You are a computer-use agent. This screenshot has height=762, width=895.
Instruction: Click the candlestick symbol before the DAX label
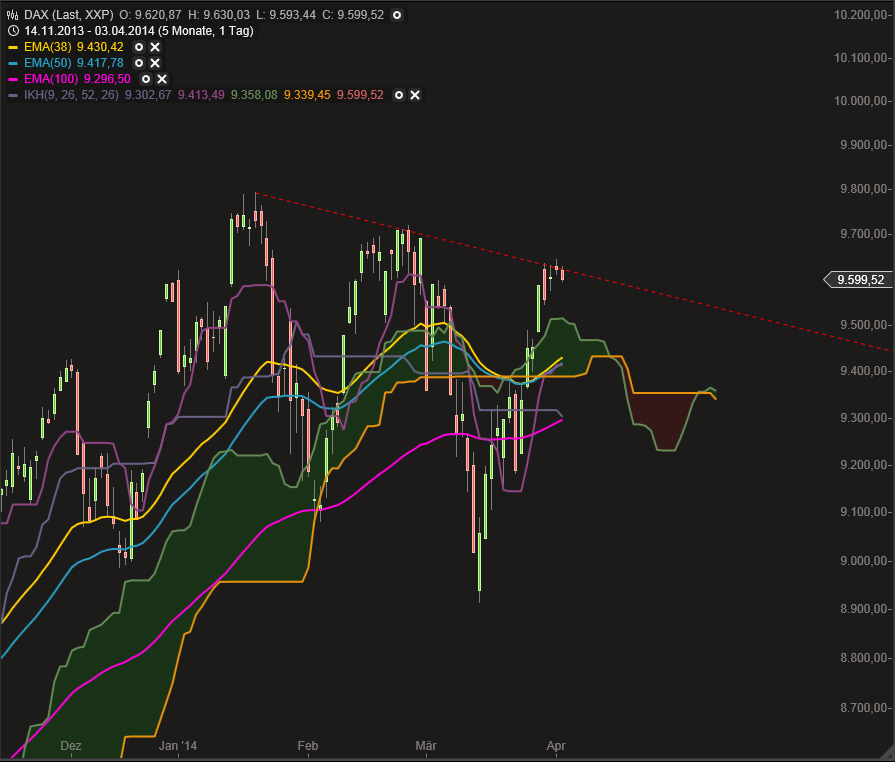(x=11, y=15)
